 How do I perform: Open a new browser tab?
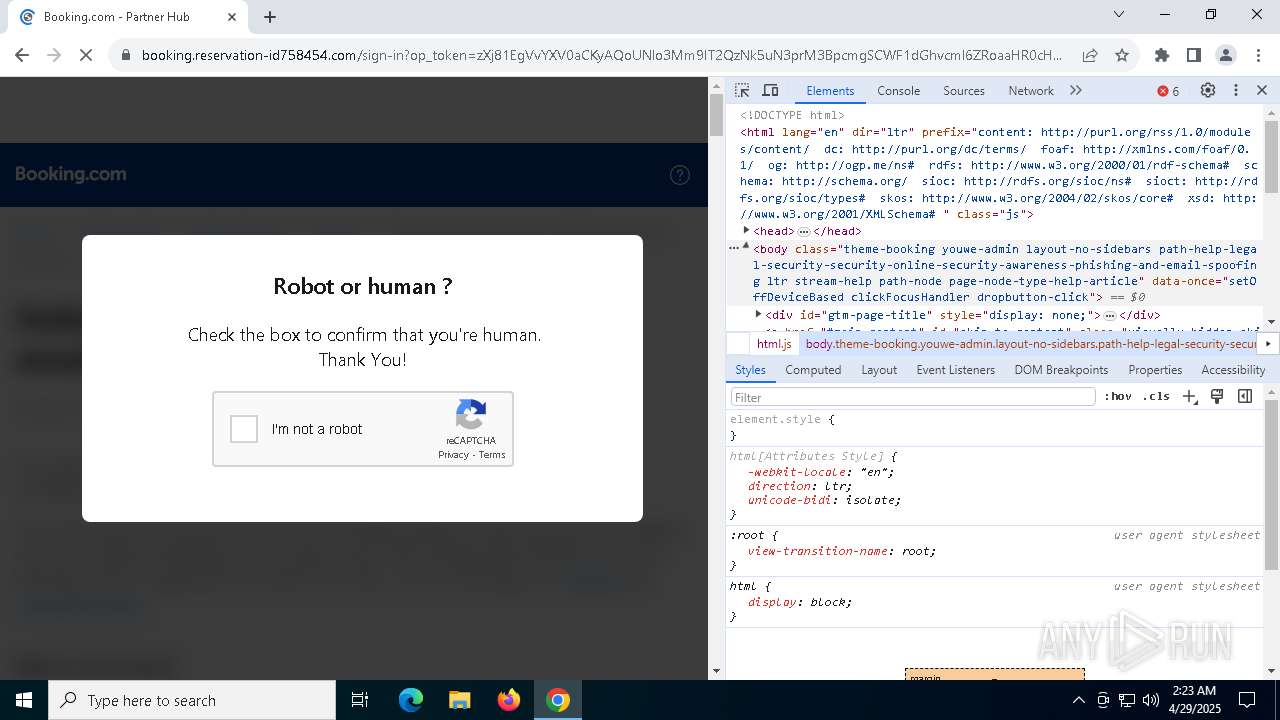click(270, 17)
